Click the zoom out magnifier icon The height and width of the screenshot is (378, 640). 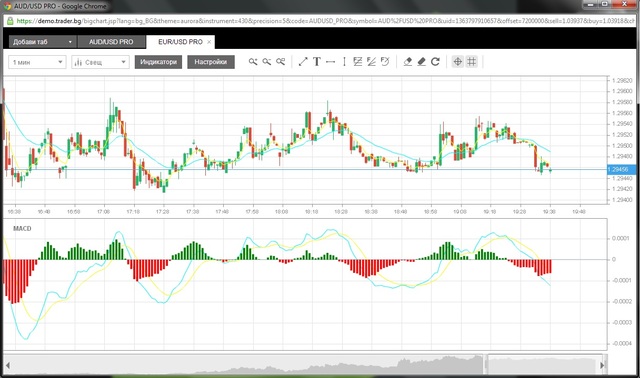tap(267, 62)
